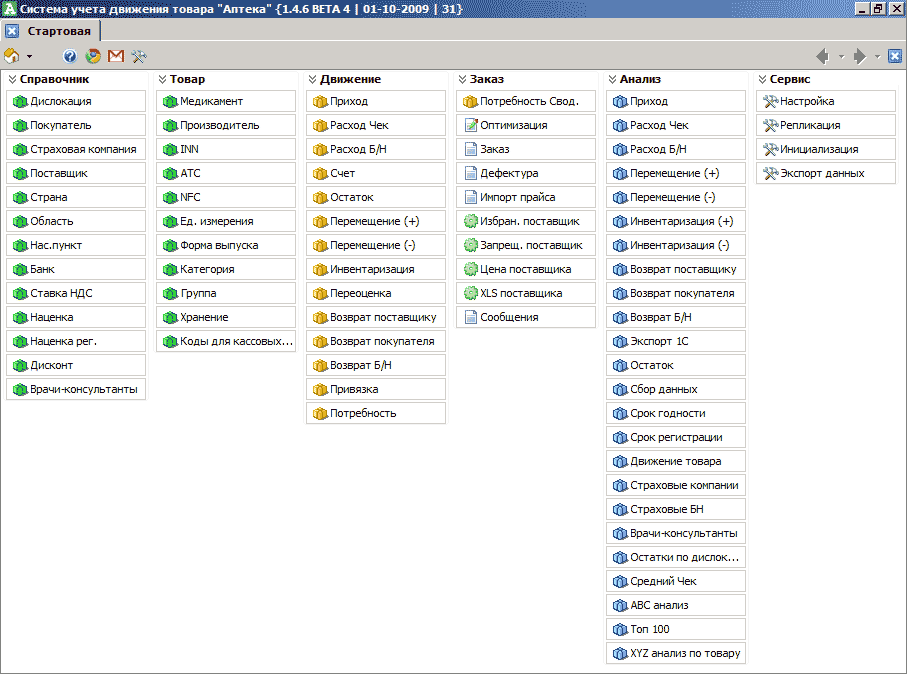
Task: Click the mail envelope toolbar icon
Action: click(116, 56)
